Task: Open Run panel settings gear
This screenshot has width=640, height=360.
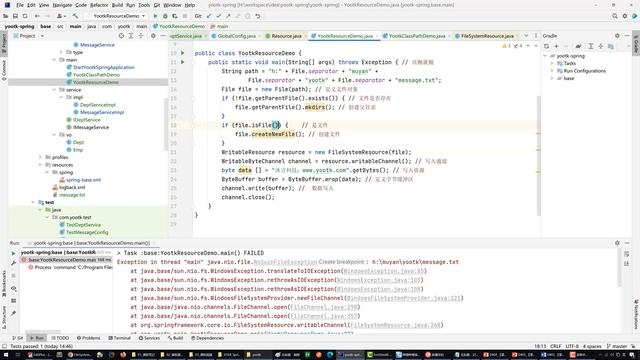Action: pos(617,243)
